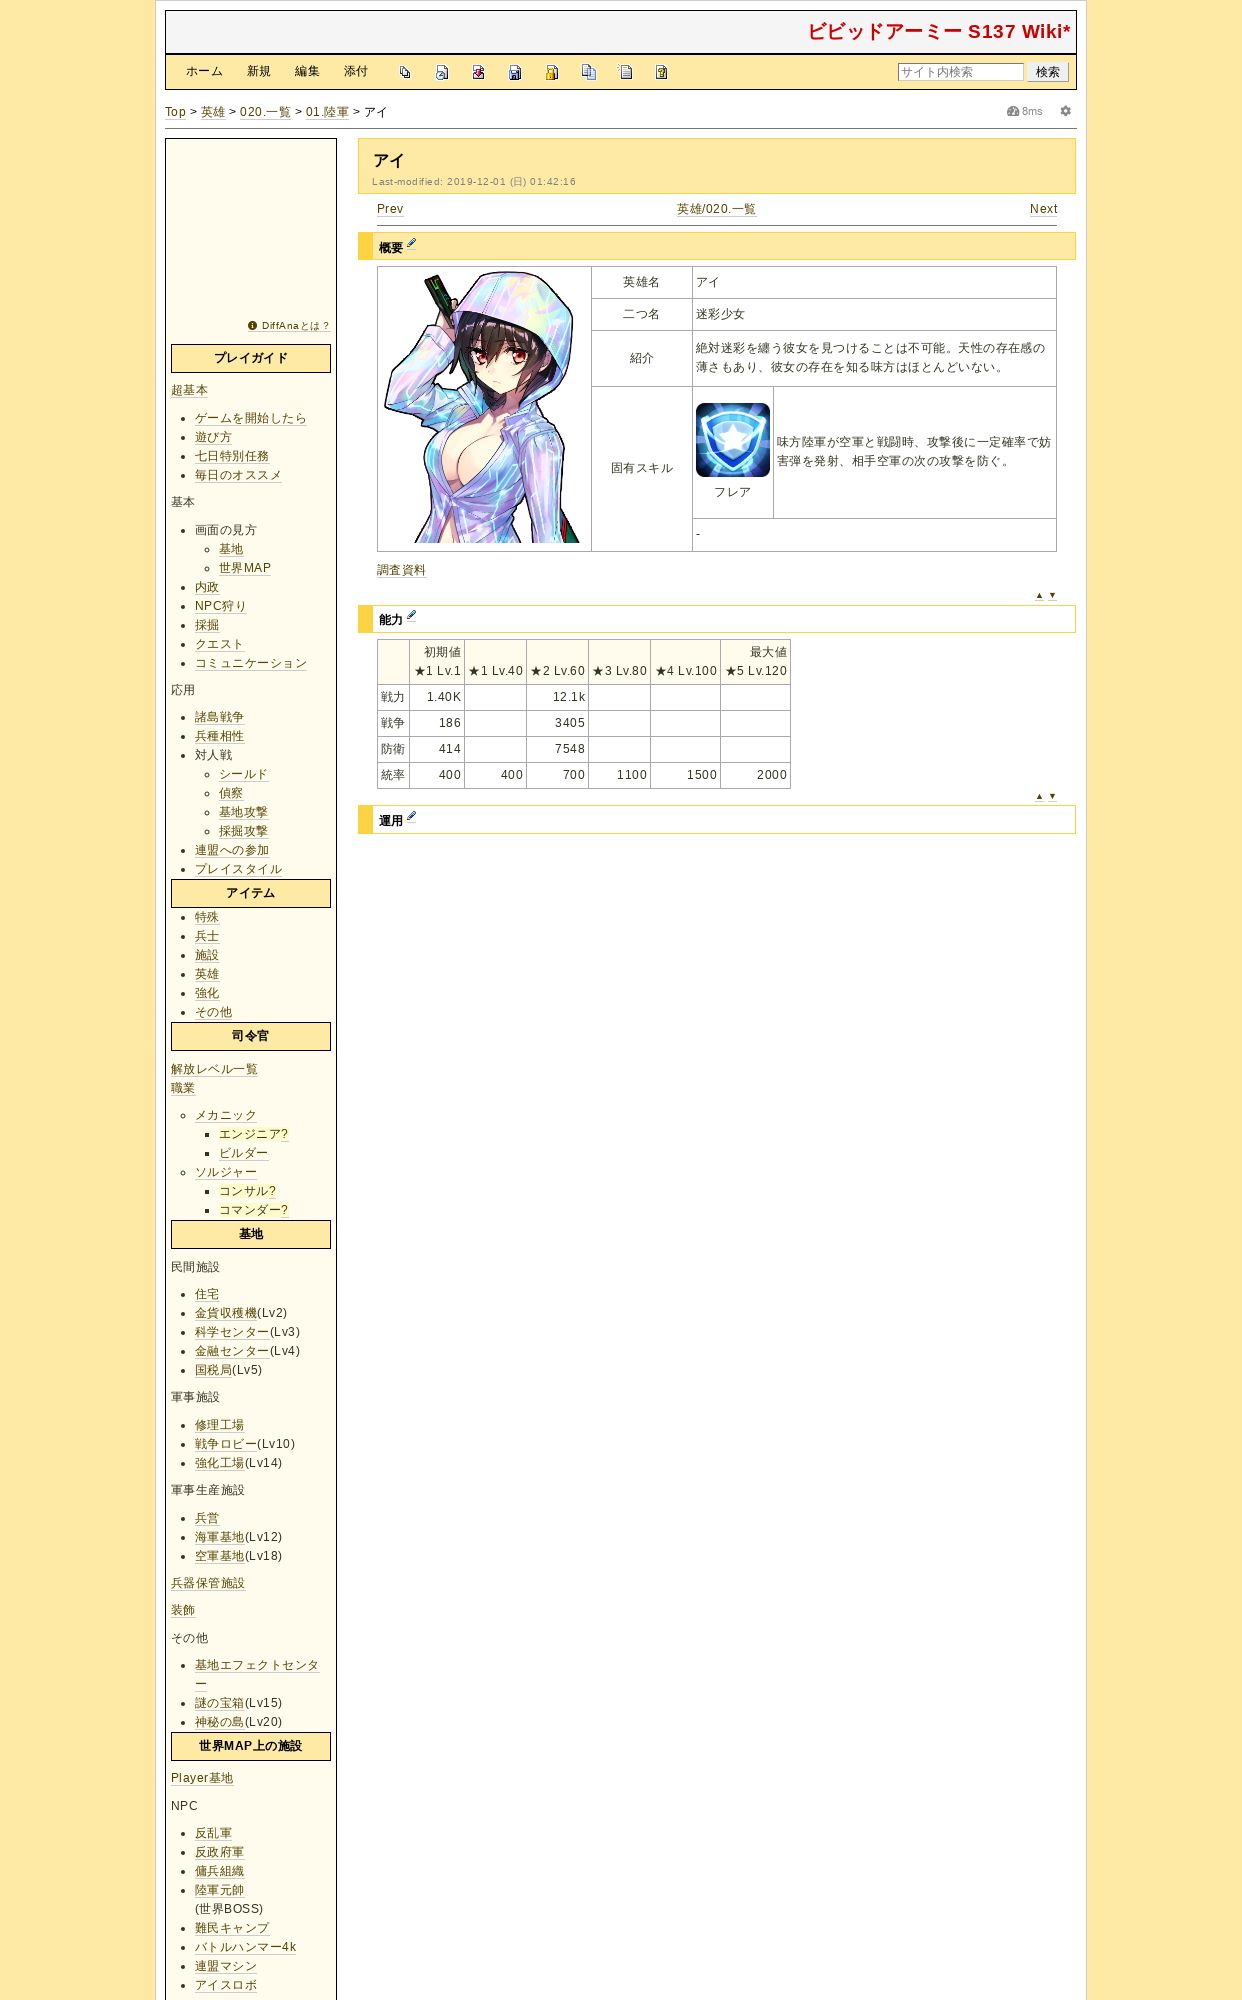This screenshot has height=2000, width=1242.
Task: Open 戦争ロビー sidebar link
Action: pyautogui.click(x=226, y=1444)
